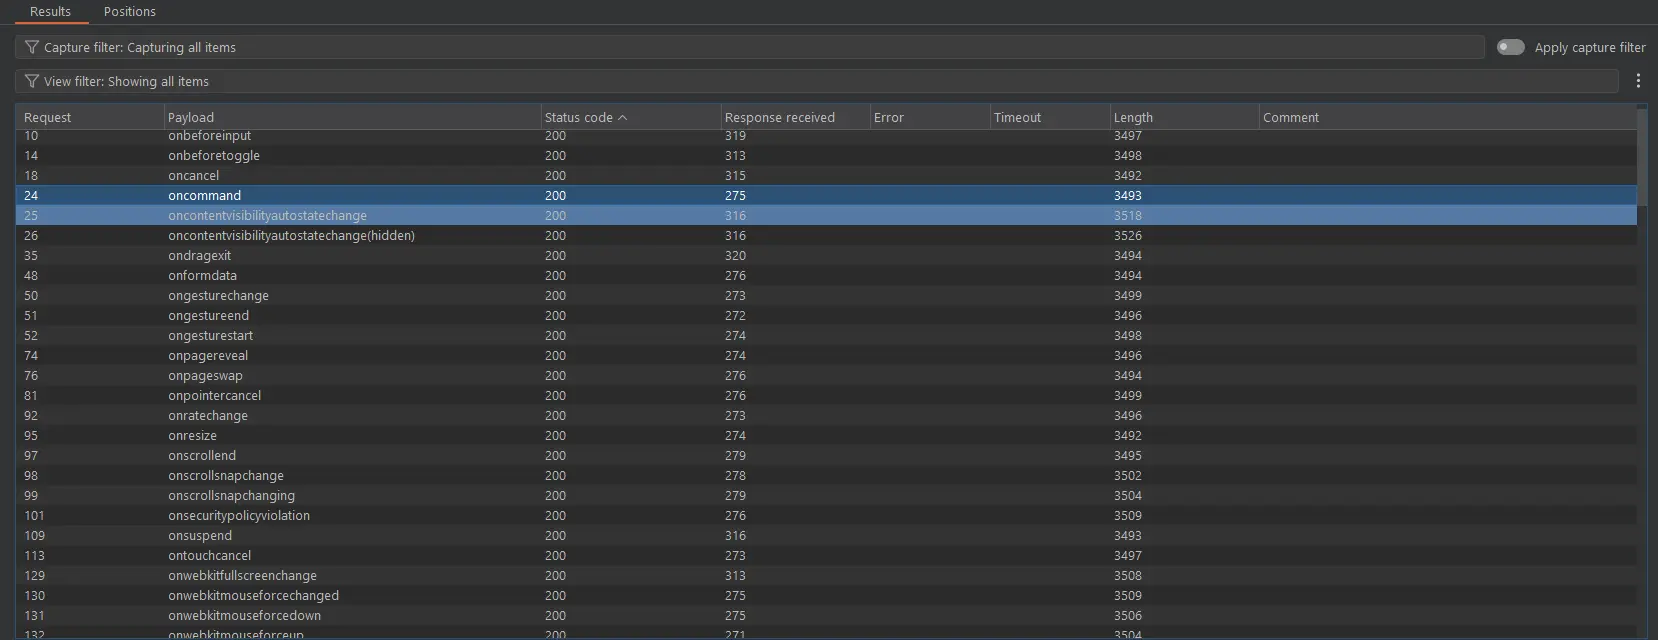Click the Comment column header

point(1290,117)
